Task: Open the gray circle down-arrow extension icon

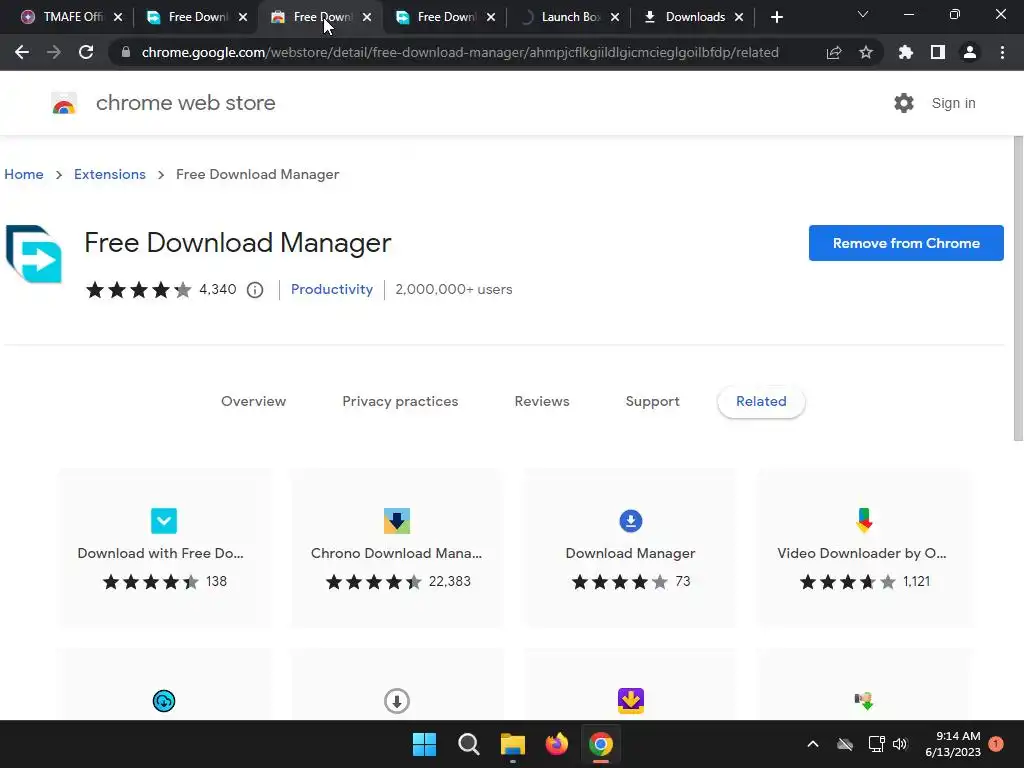Action: point(397,701)
